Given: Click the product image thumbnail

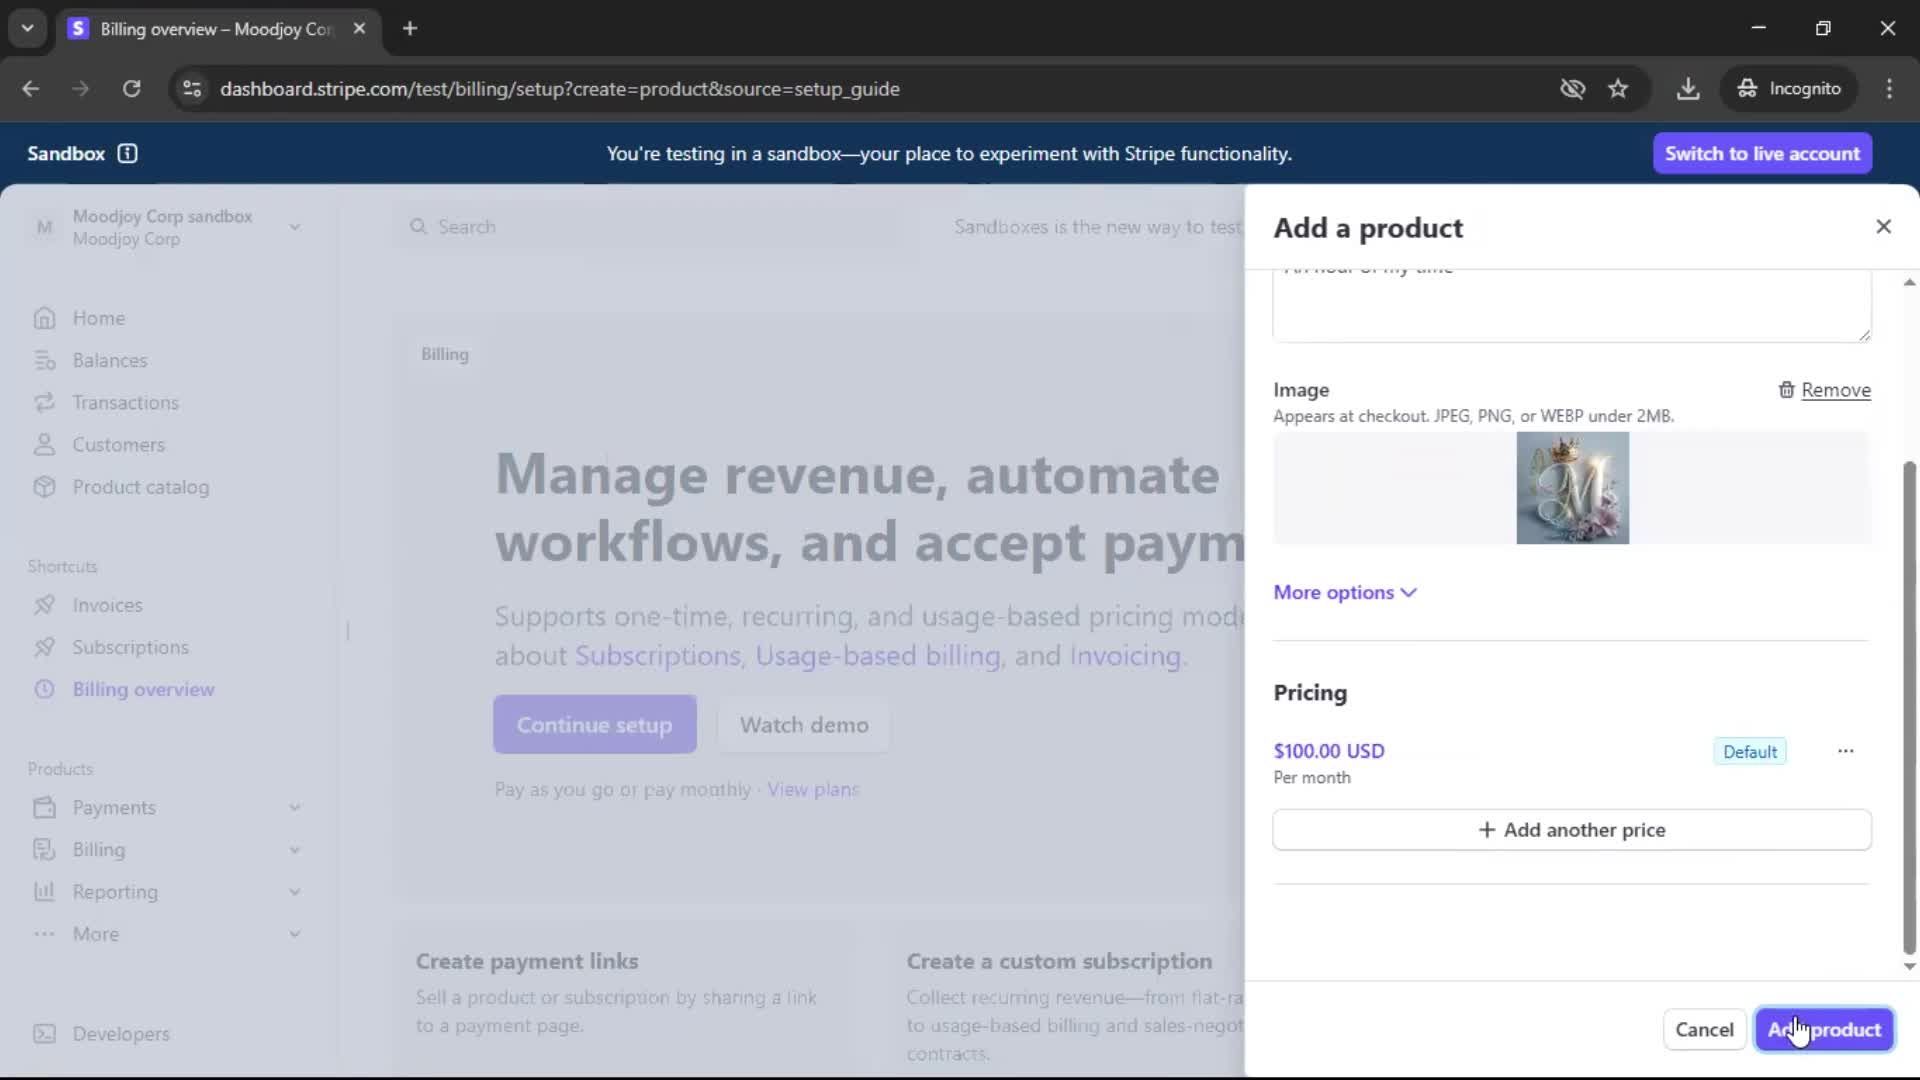Looking at the screenshot, I should [1572, 488].
